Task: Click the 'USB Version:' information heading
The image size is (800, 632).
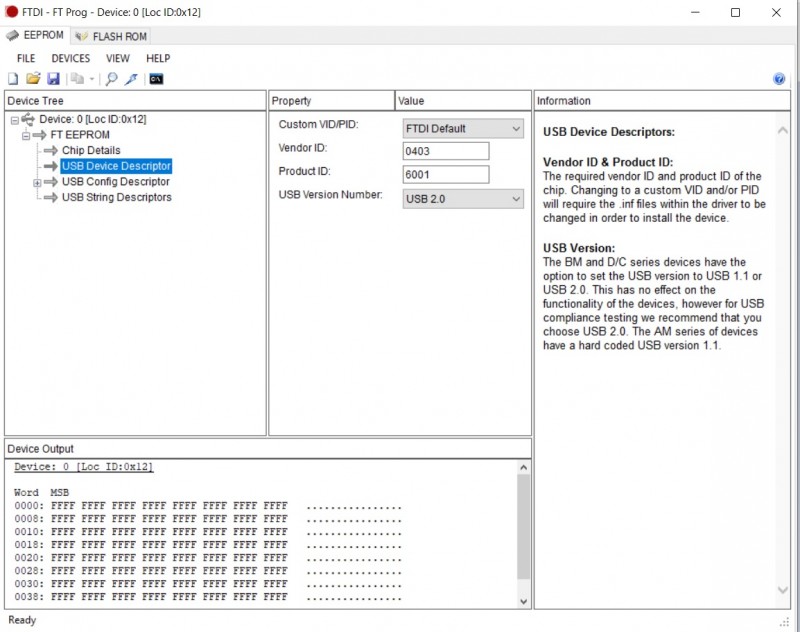Action: (x=579, y=248)
